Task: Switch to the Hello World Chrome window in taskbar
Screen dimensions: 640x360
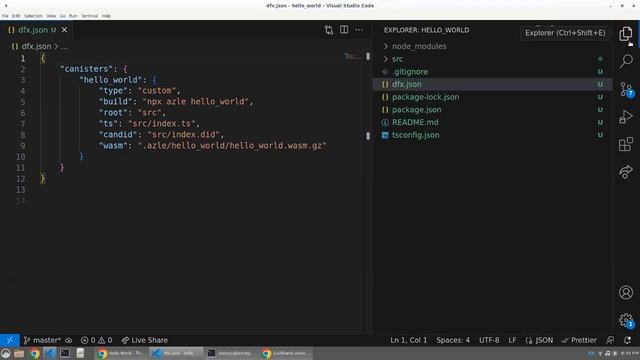Action: pos(121,353)
